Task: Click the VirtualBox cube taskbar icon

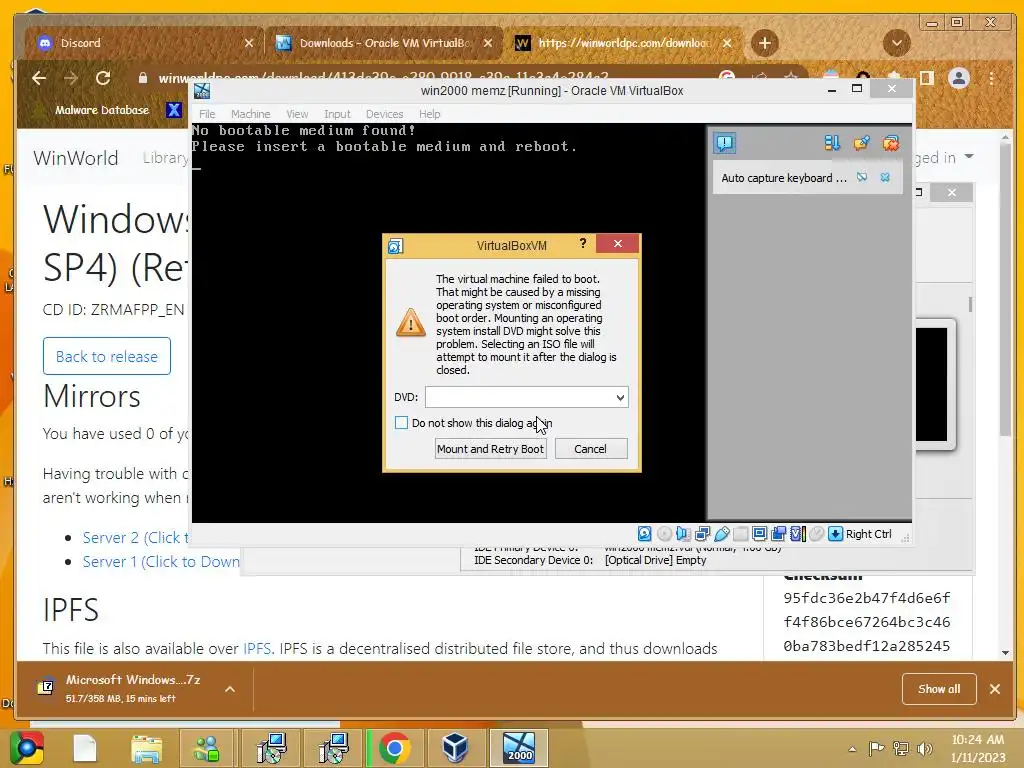Action: click(455, 748)
